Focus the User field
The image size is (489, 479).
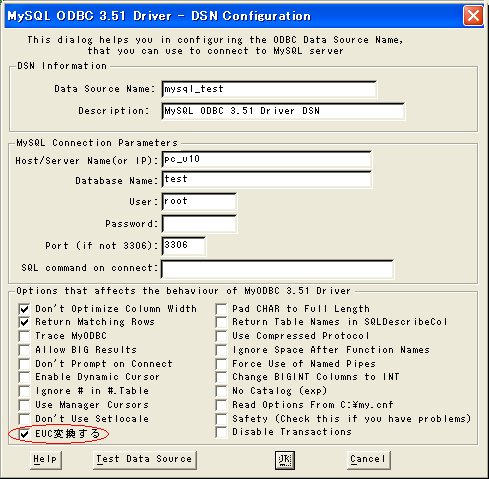click(x=199, y=201)
